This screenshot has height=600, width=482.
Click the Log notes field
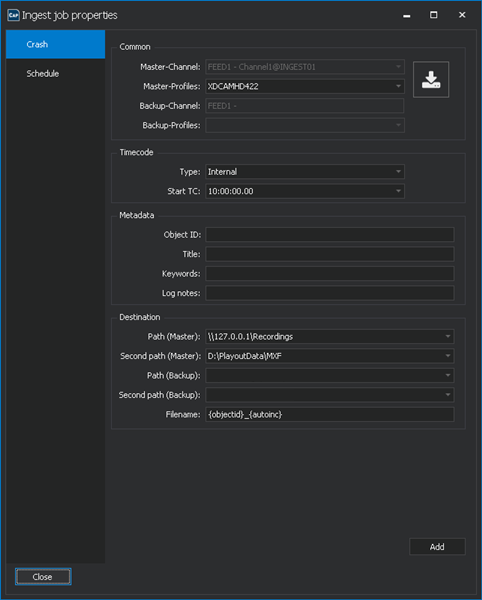330,293
